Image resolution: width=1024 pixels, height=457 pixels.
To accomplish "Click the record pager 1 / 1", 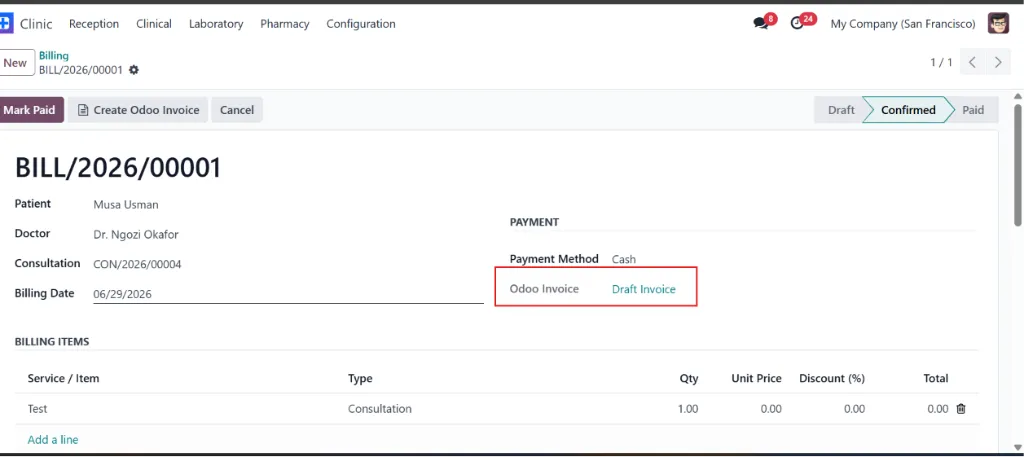I will point(941,63).
